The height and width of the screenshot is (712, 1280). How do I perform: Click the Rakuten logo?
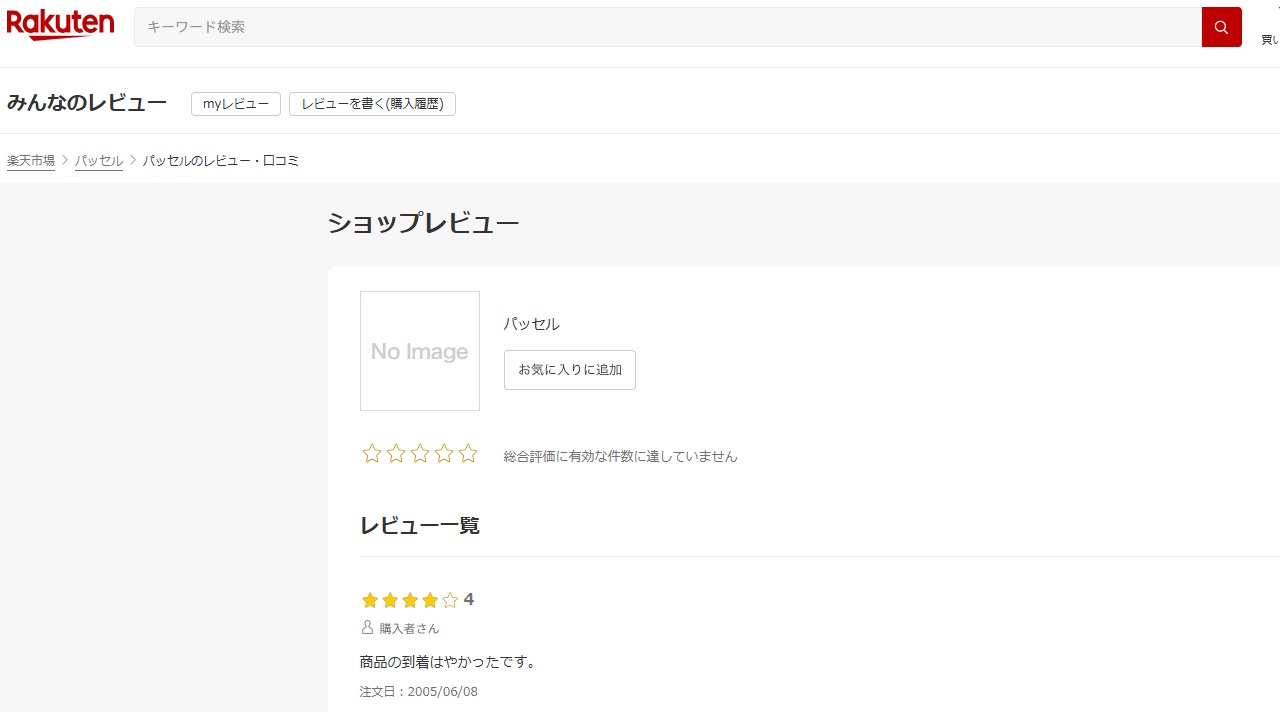tap(60, 26)
